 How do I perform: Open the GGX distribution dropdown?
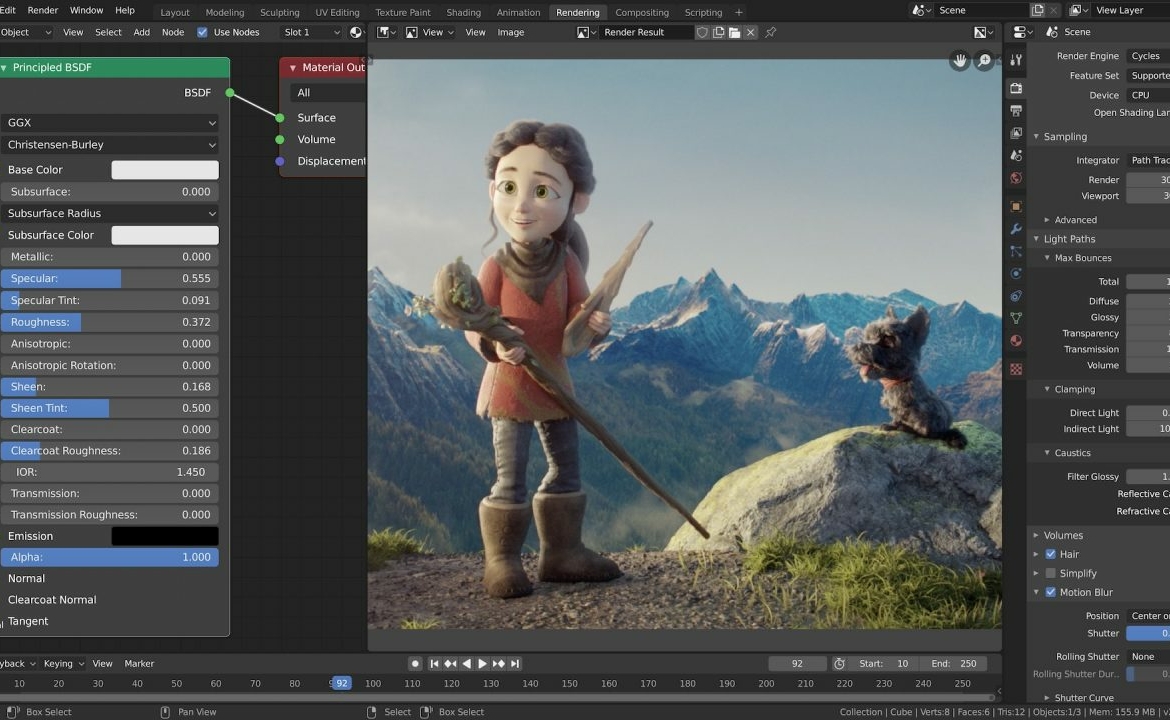coord(110,123)
